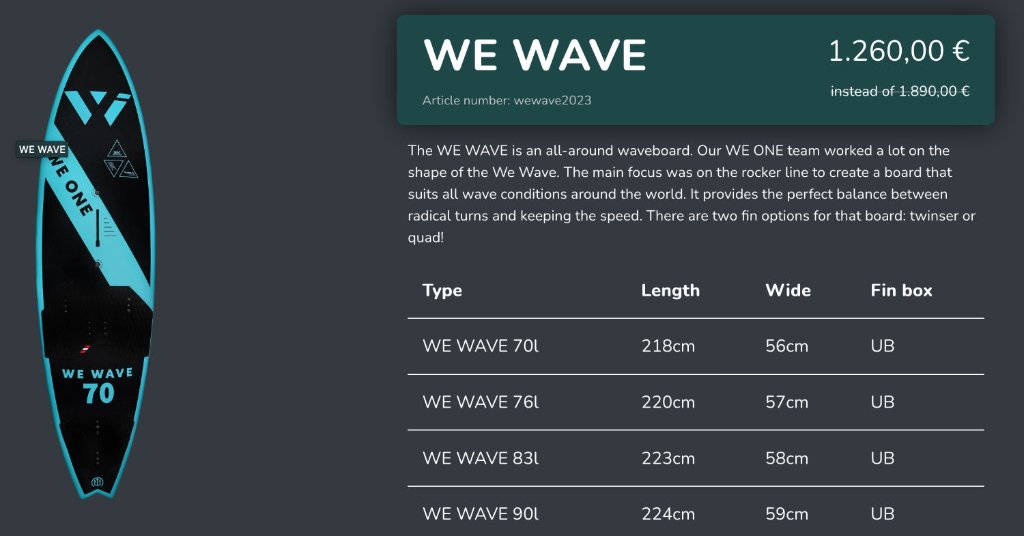Click the round logo at the board tail
The width and height of the screenshot is (1024, 536).
[x=98, y=482]
